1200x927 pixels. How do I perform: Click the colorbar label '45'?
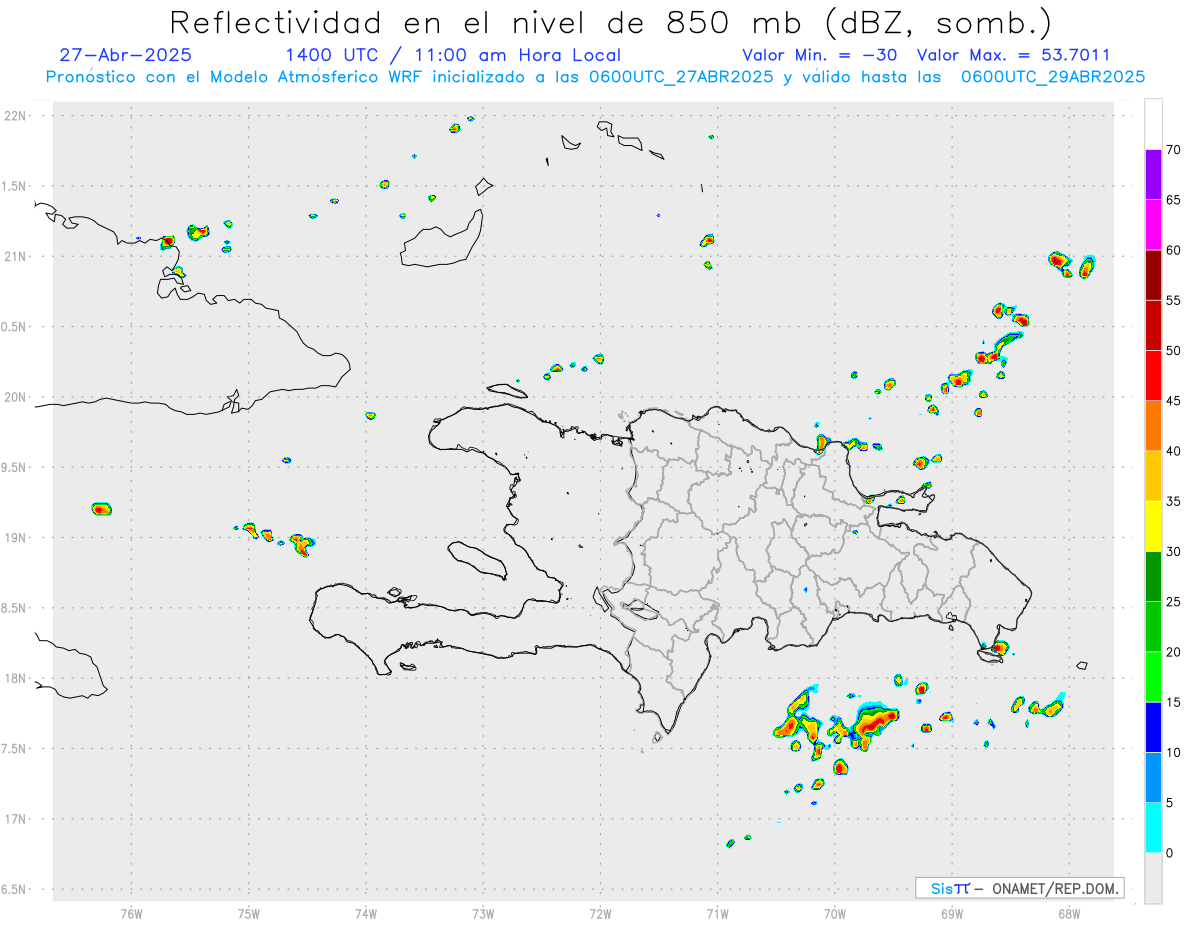(x=1174, y=401)
